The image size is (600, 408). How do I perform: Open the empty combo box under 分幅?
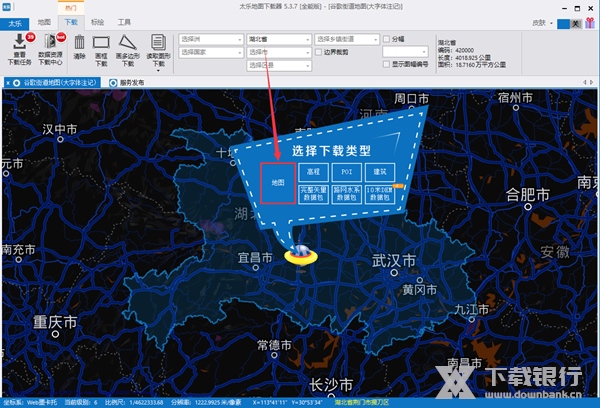[405, 51]
